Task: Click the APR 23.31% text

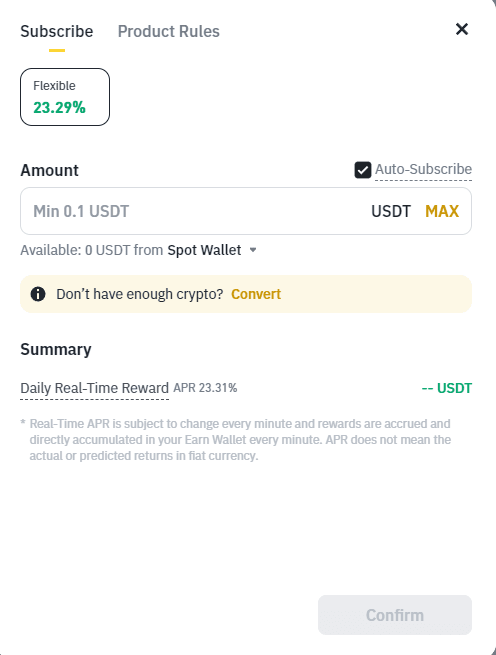Action: pyautogui.click(x=205, y=388)
